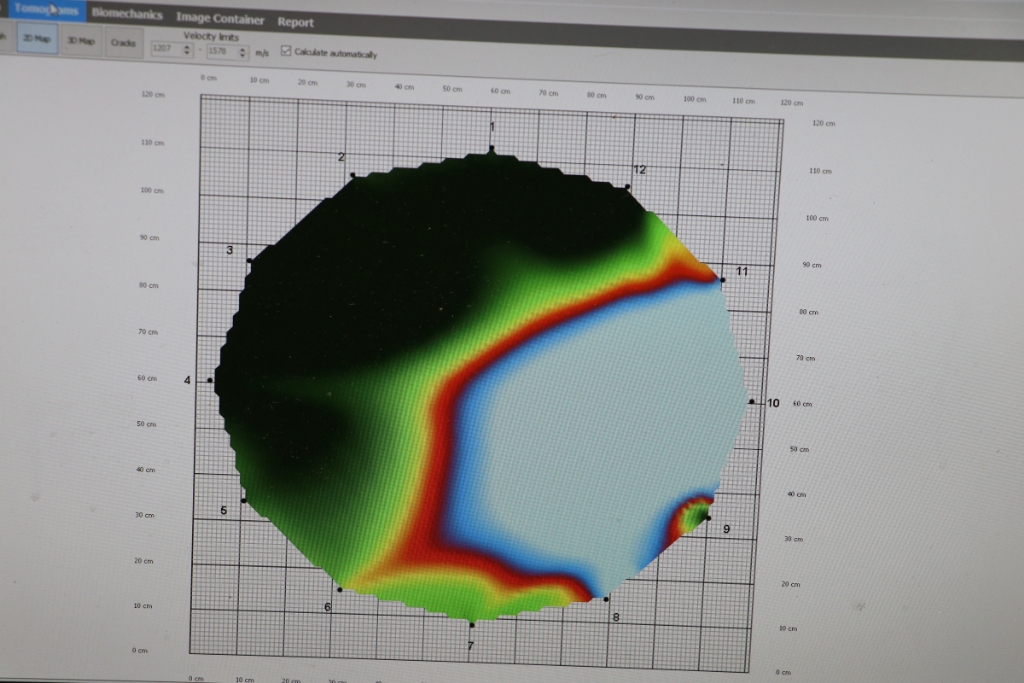Go to the Image Container tab

click(x=220, y=19)
